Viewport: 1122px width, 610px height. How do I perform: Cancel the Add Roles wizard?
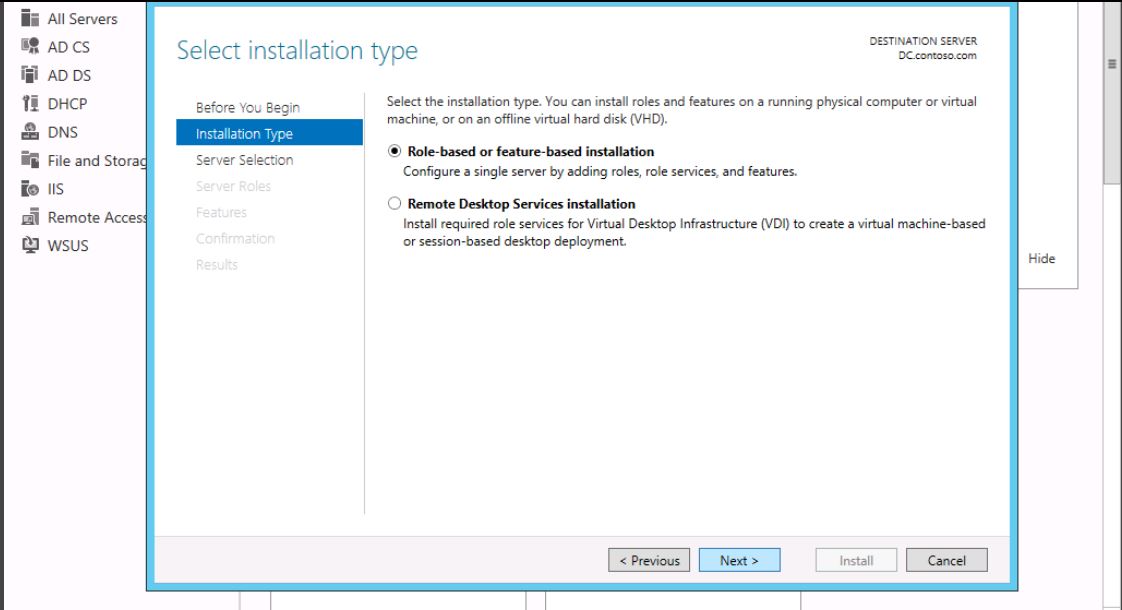point(946,560)
